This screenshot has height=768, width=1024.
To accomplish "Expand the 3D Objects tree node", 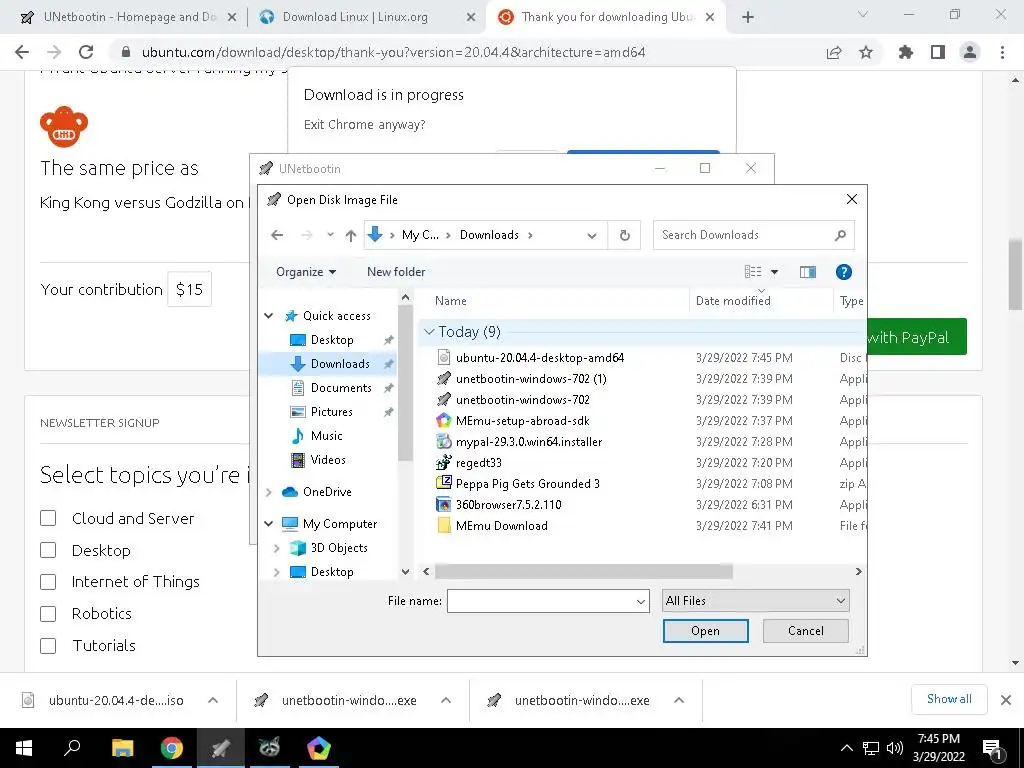I will (x=276, y=548).
